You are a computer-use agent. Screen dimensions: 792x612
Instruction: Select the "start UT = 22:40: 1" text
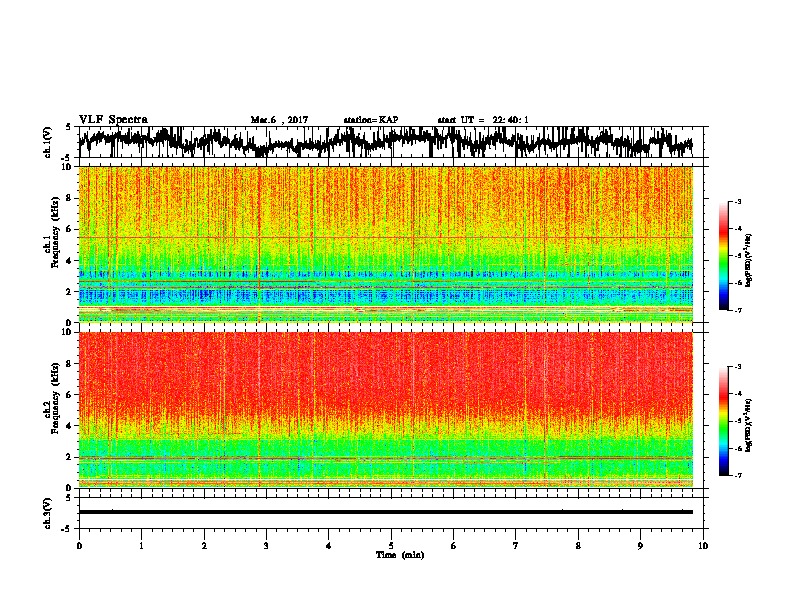pos(483,120)
